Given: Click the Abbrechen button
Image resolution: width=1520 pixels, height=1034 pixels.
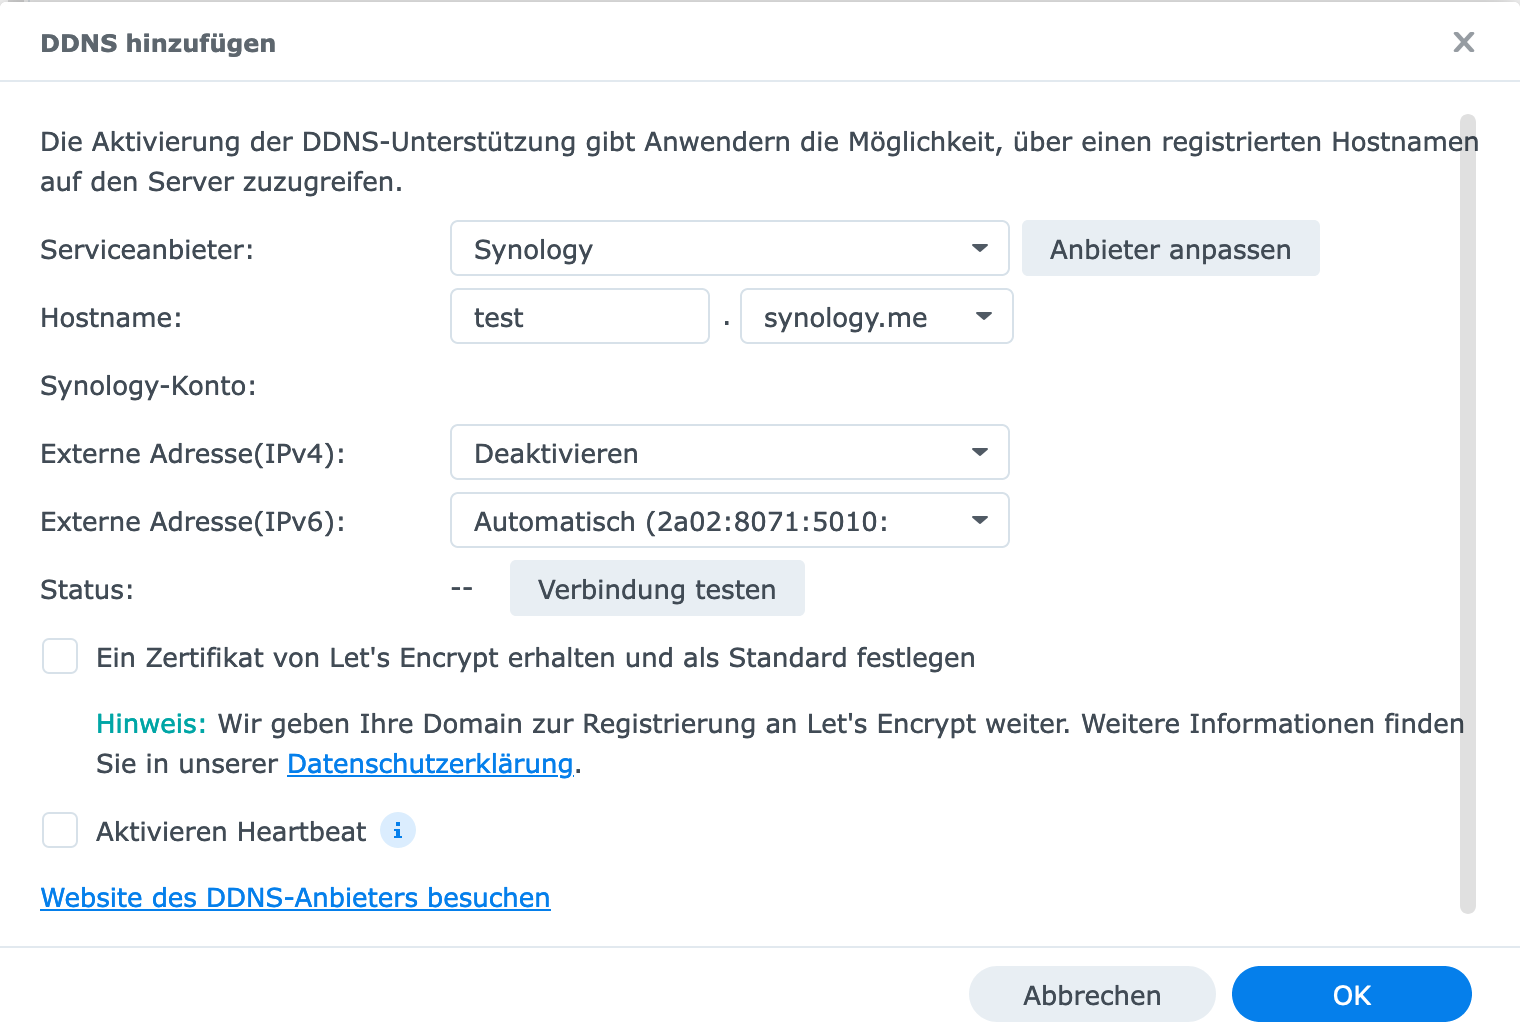Looking at the screenshot, I should point(1091,995).
